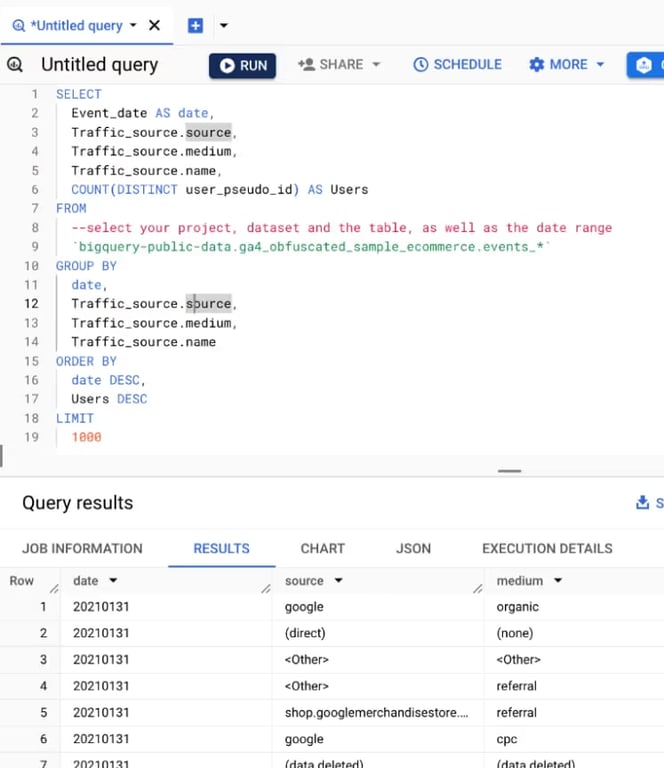
Task: Switch to JSON tab
Action: pyautogui.click(x=413, y=549)
